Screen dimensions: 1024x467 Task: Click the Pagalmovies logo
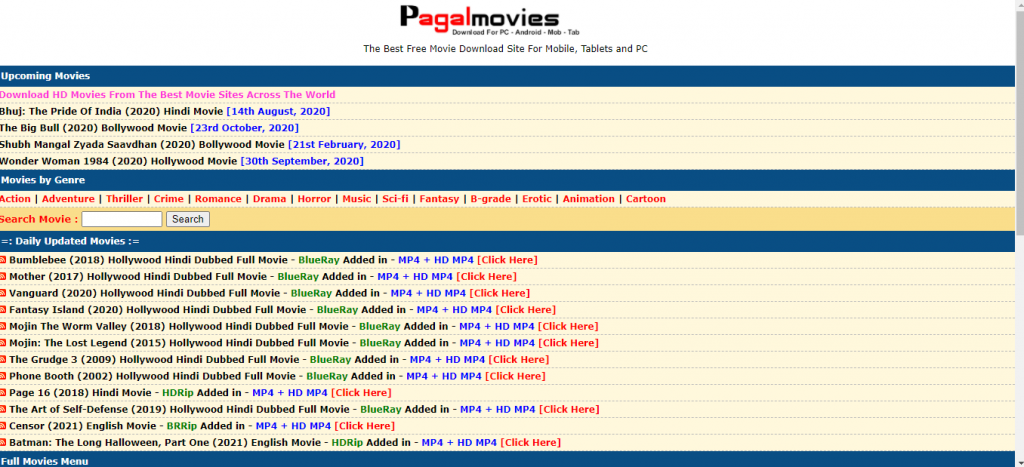point(489,20)
